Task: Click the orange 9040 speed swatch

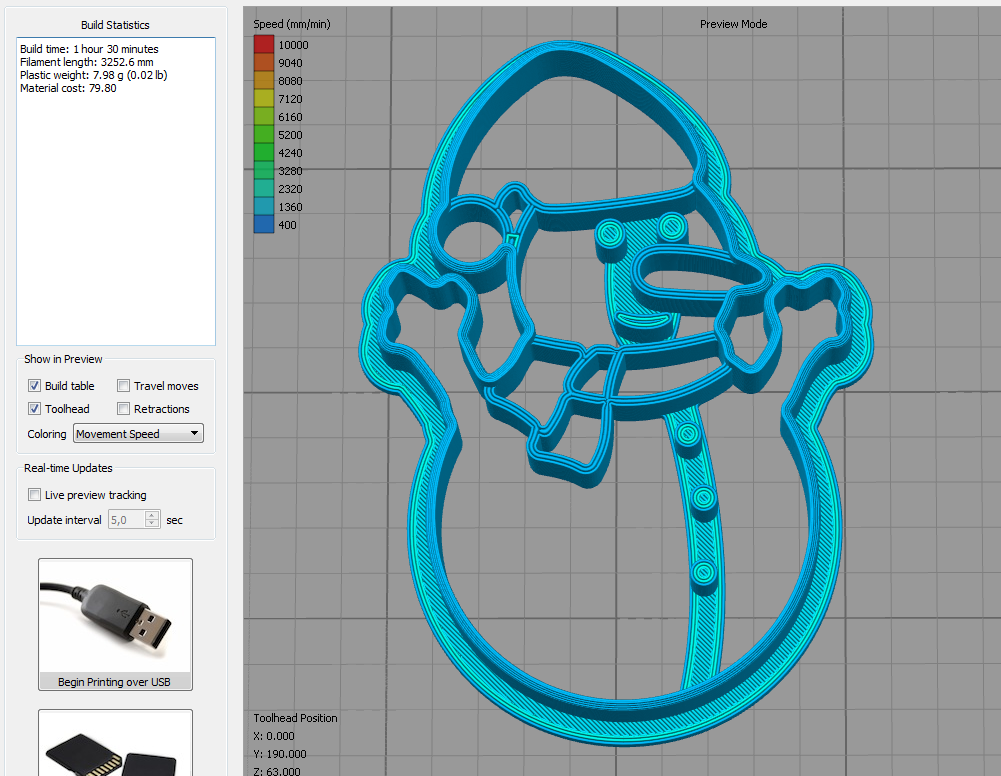Action: [264, 62]
